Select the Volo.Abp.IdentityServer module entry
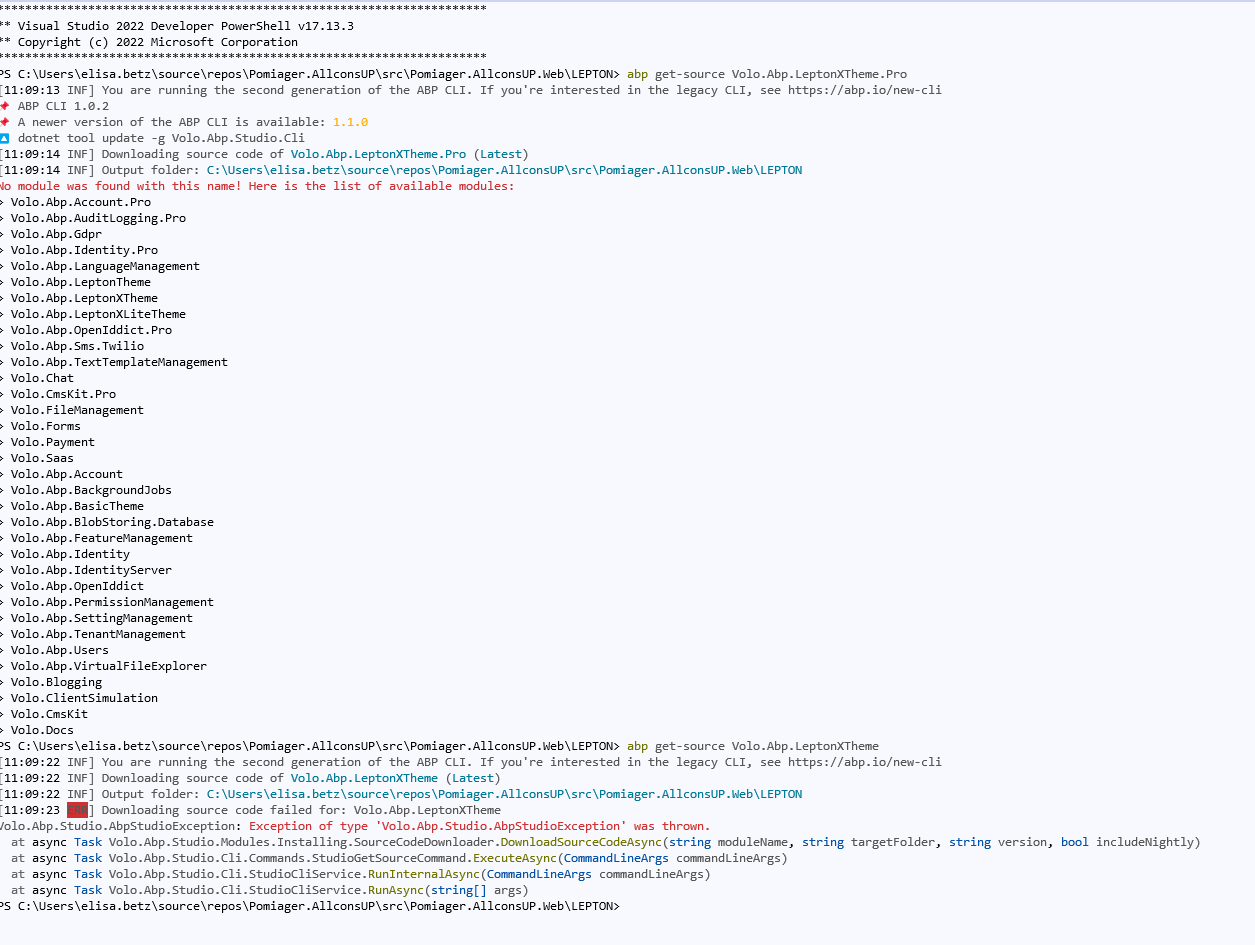Screen dimensions: 1255x945 (x=91, y=570)
